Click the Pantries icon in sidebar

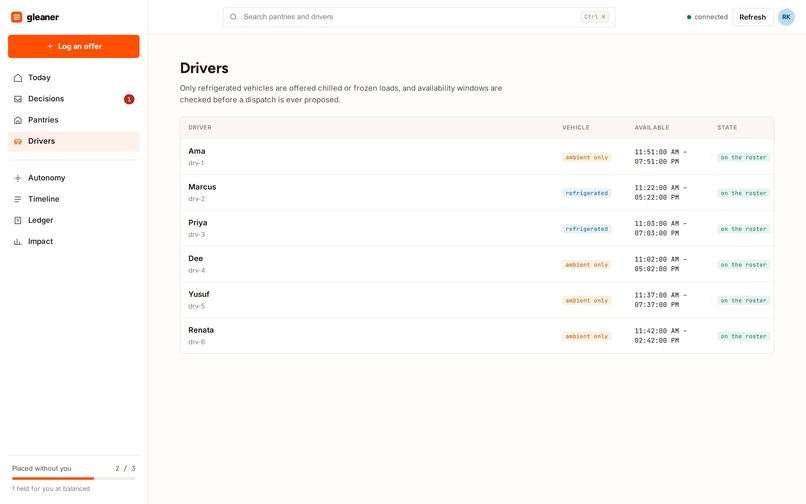click(18, 120)
